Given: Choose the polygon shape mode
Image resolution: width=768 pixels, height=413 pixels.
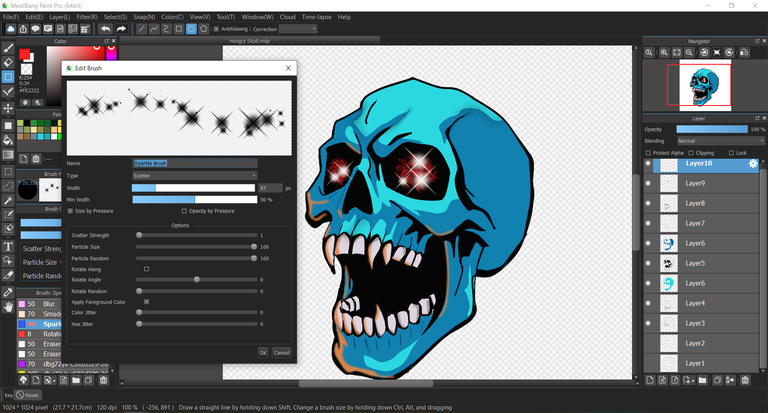Looking at the screenshot, I should (204, 29).
